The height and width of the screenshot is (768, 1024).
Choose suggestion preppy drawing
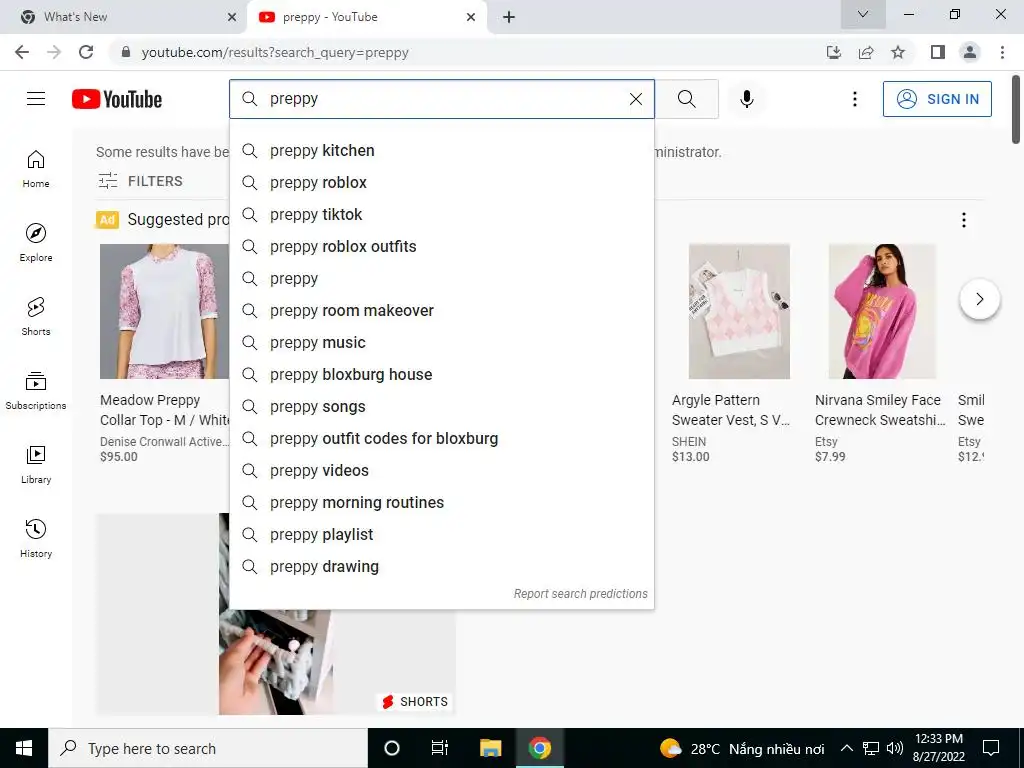click(x=441, y=567)
